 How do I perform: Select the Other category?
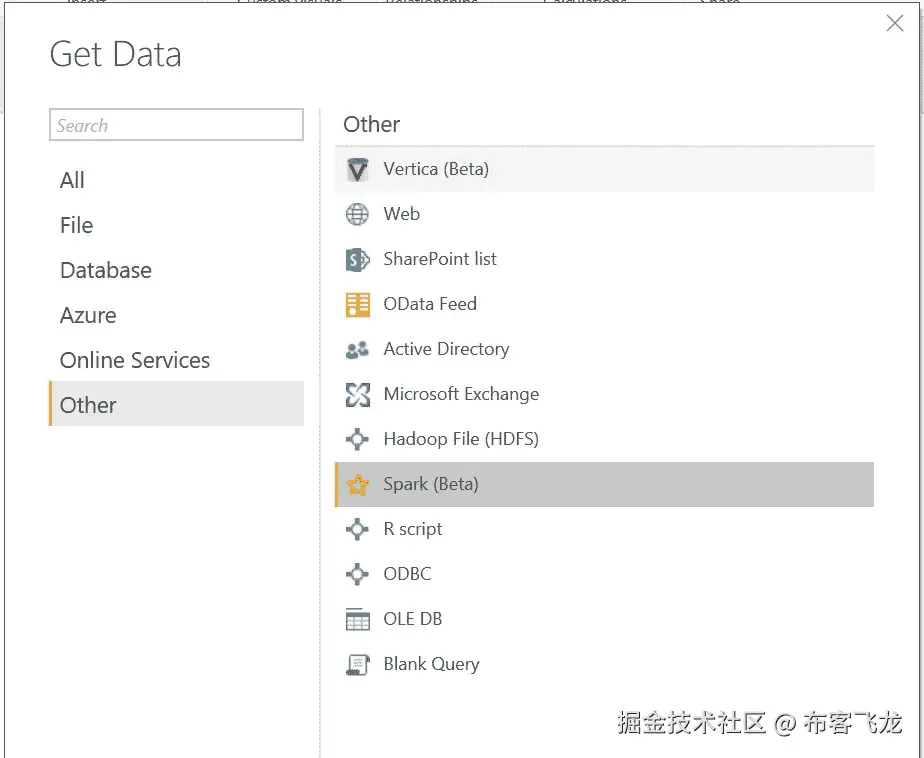pos(88,405)
